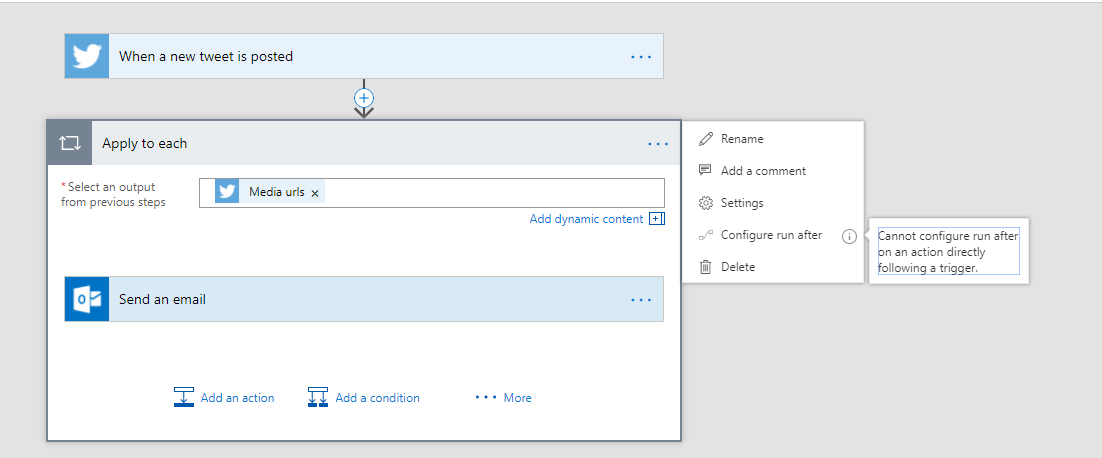The image size is (1102, 458).
Task: Click Add an action link
Action: point(238,398)
